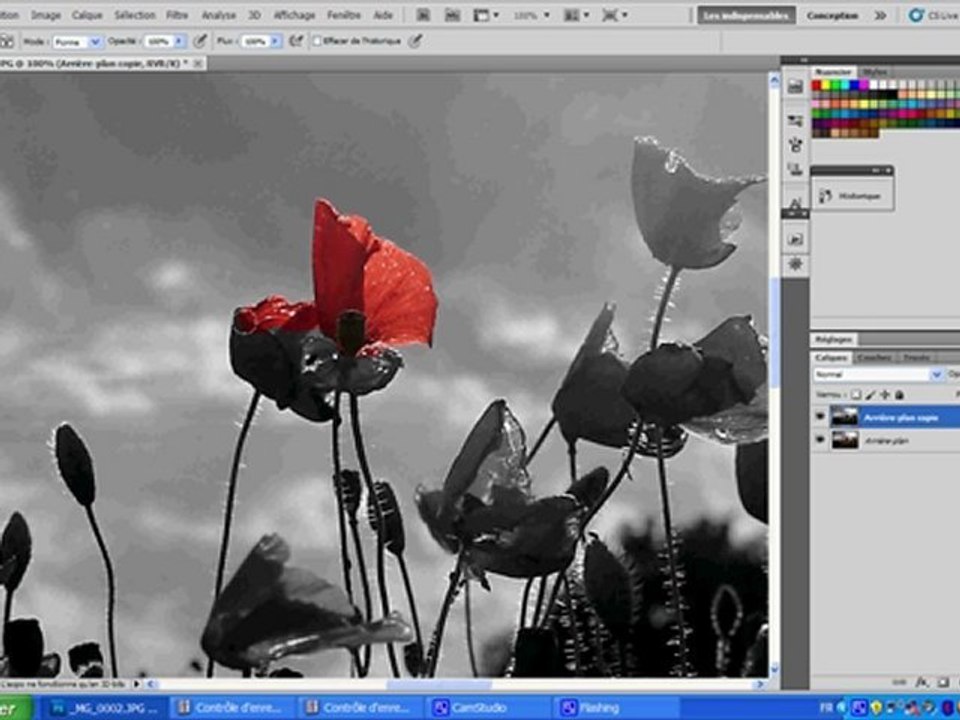Open the Character panel icon in dock

click(x=795, y=204)
